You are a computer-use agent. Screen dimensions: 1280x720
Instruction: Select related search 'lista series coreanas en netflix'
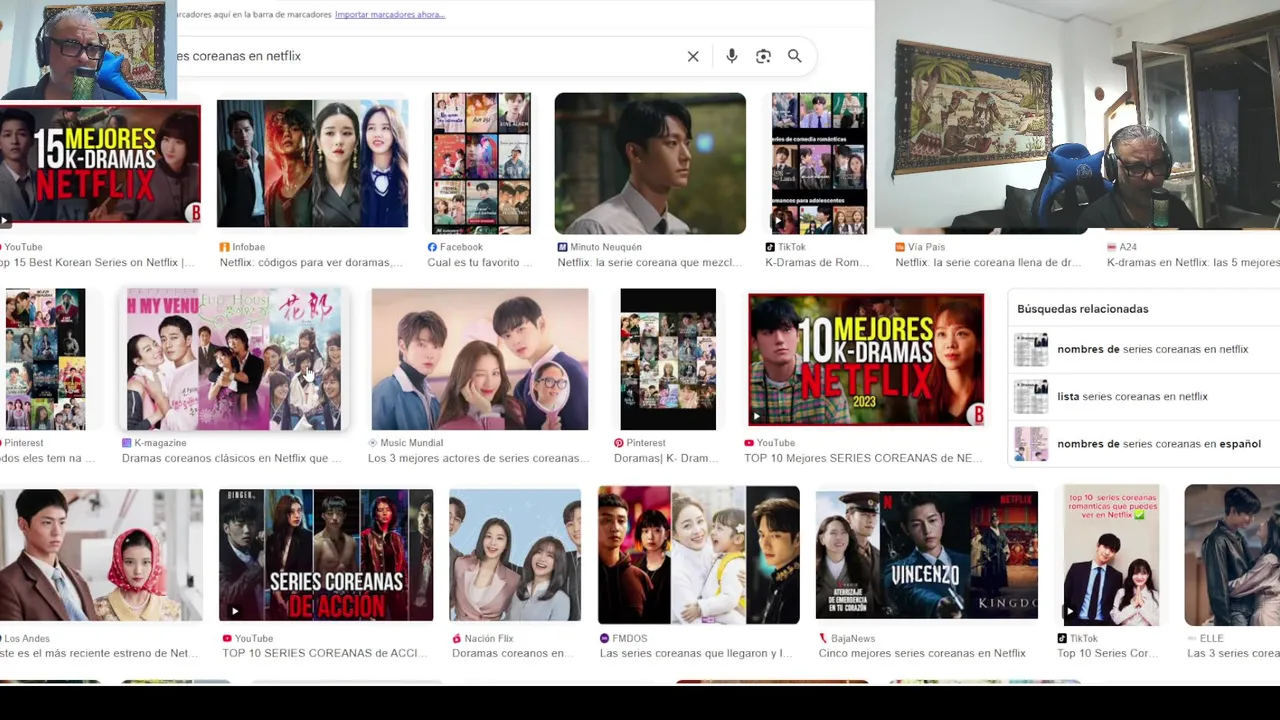pyautogui.click(x=1146, y=396)
